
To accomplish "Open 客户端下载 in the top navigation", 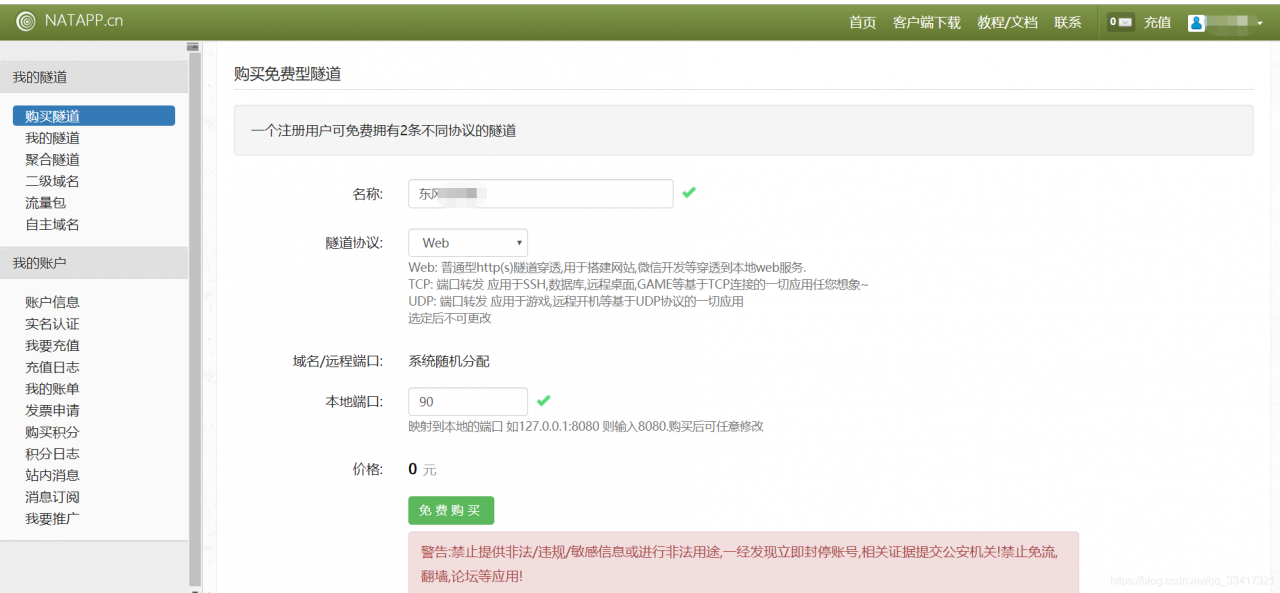I will (926, 22).
